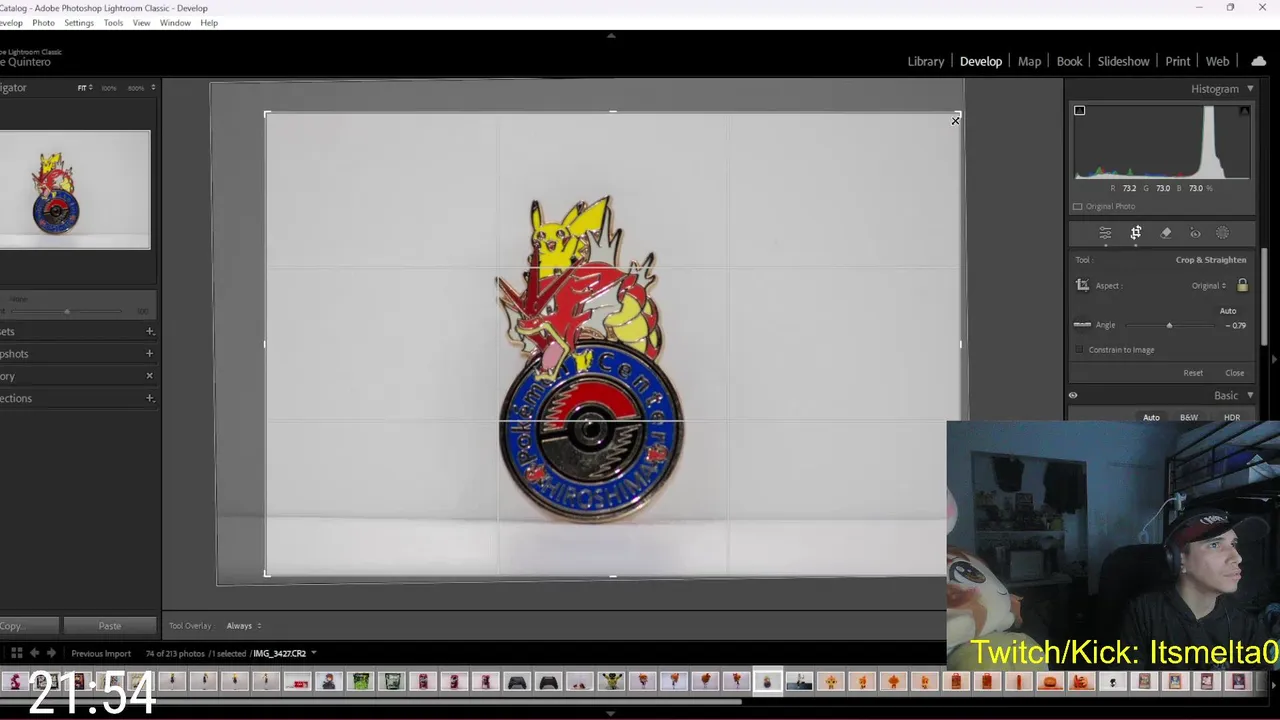Enable Constrain to Image checkbox
This screenshot has height=720, width=1280.
pos(1079,350)
